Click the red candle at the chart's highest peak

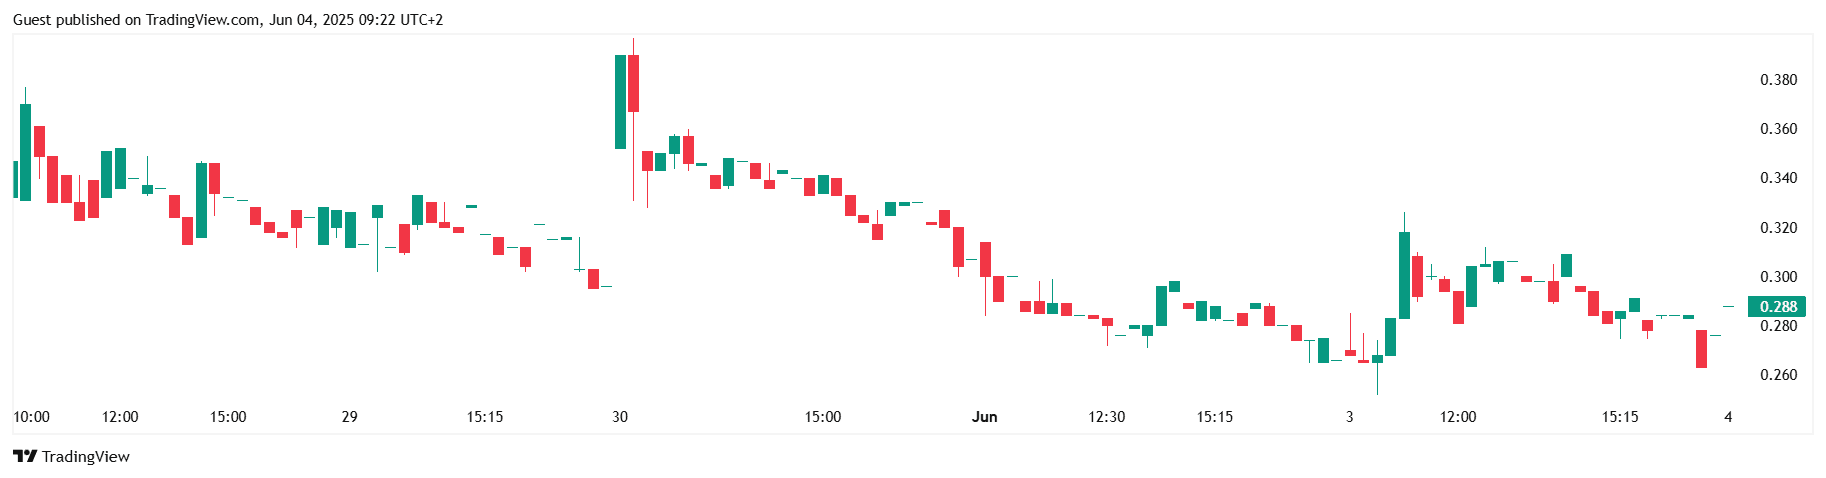pos(633,84)
